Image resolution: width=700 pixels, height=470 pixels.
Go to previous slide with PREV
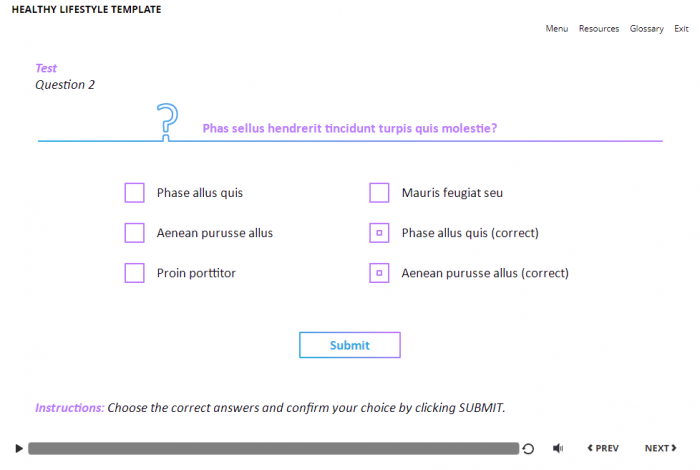(x=602, y=449)
